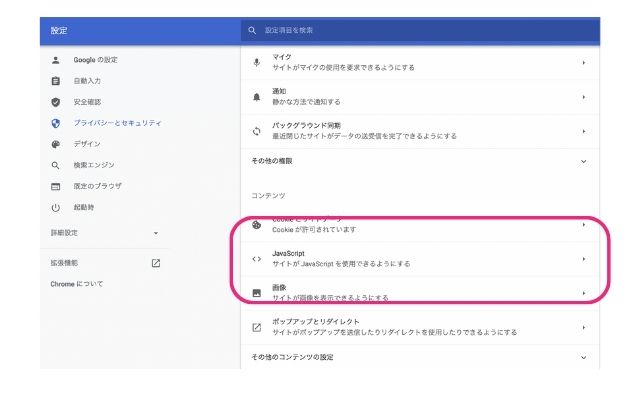Open 拡張機能 link in sidebar
Viewport: 640px width, 396px height.
64,263
